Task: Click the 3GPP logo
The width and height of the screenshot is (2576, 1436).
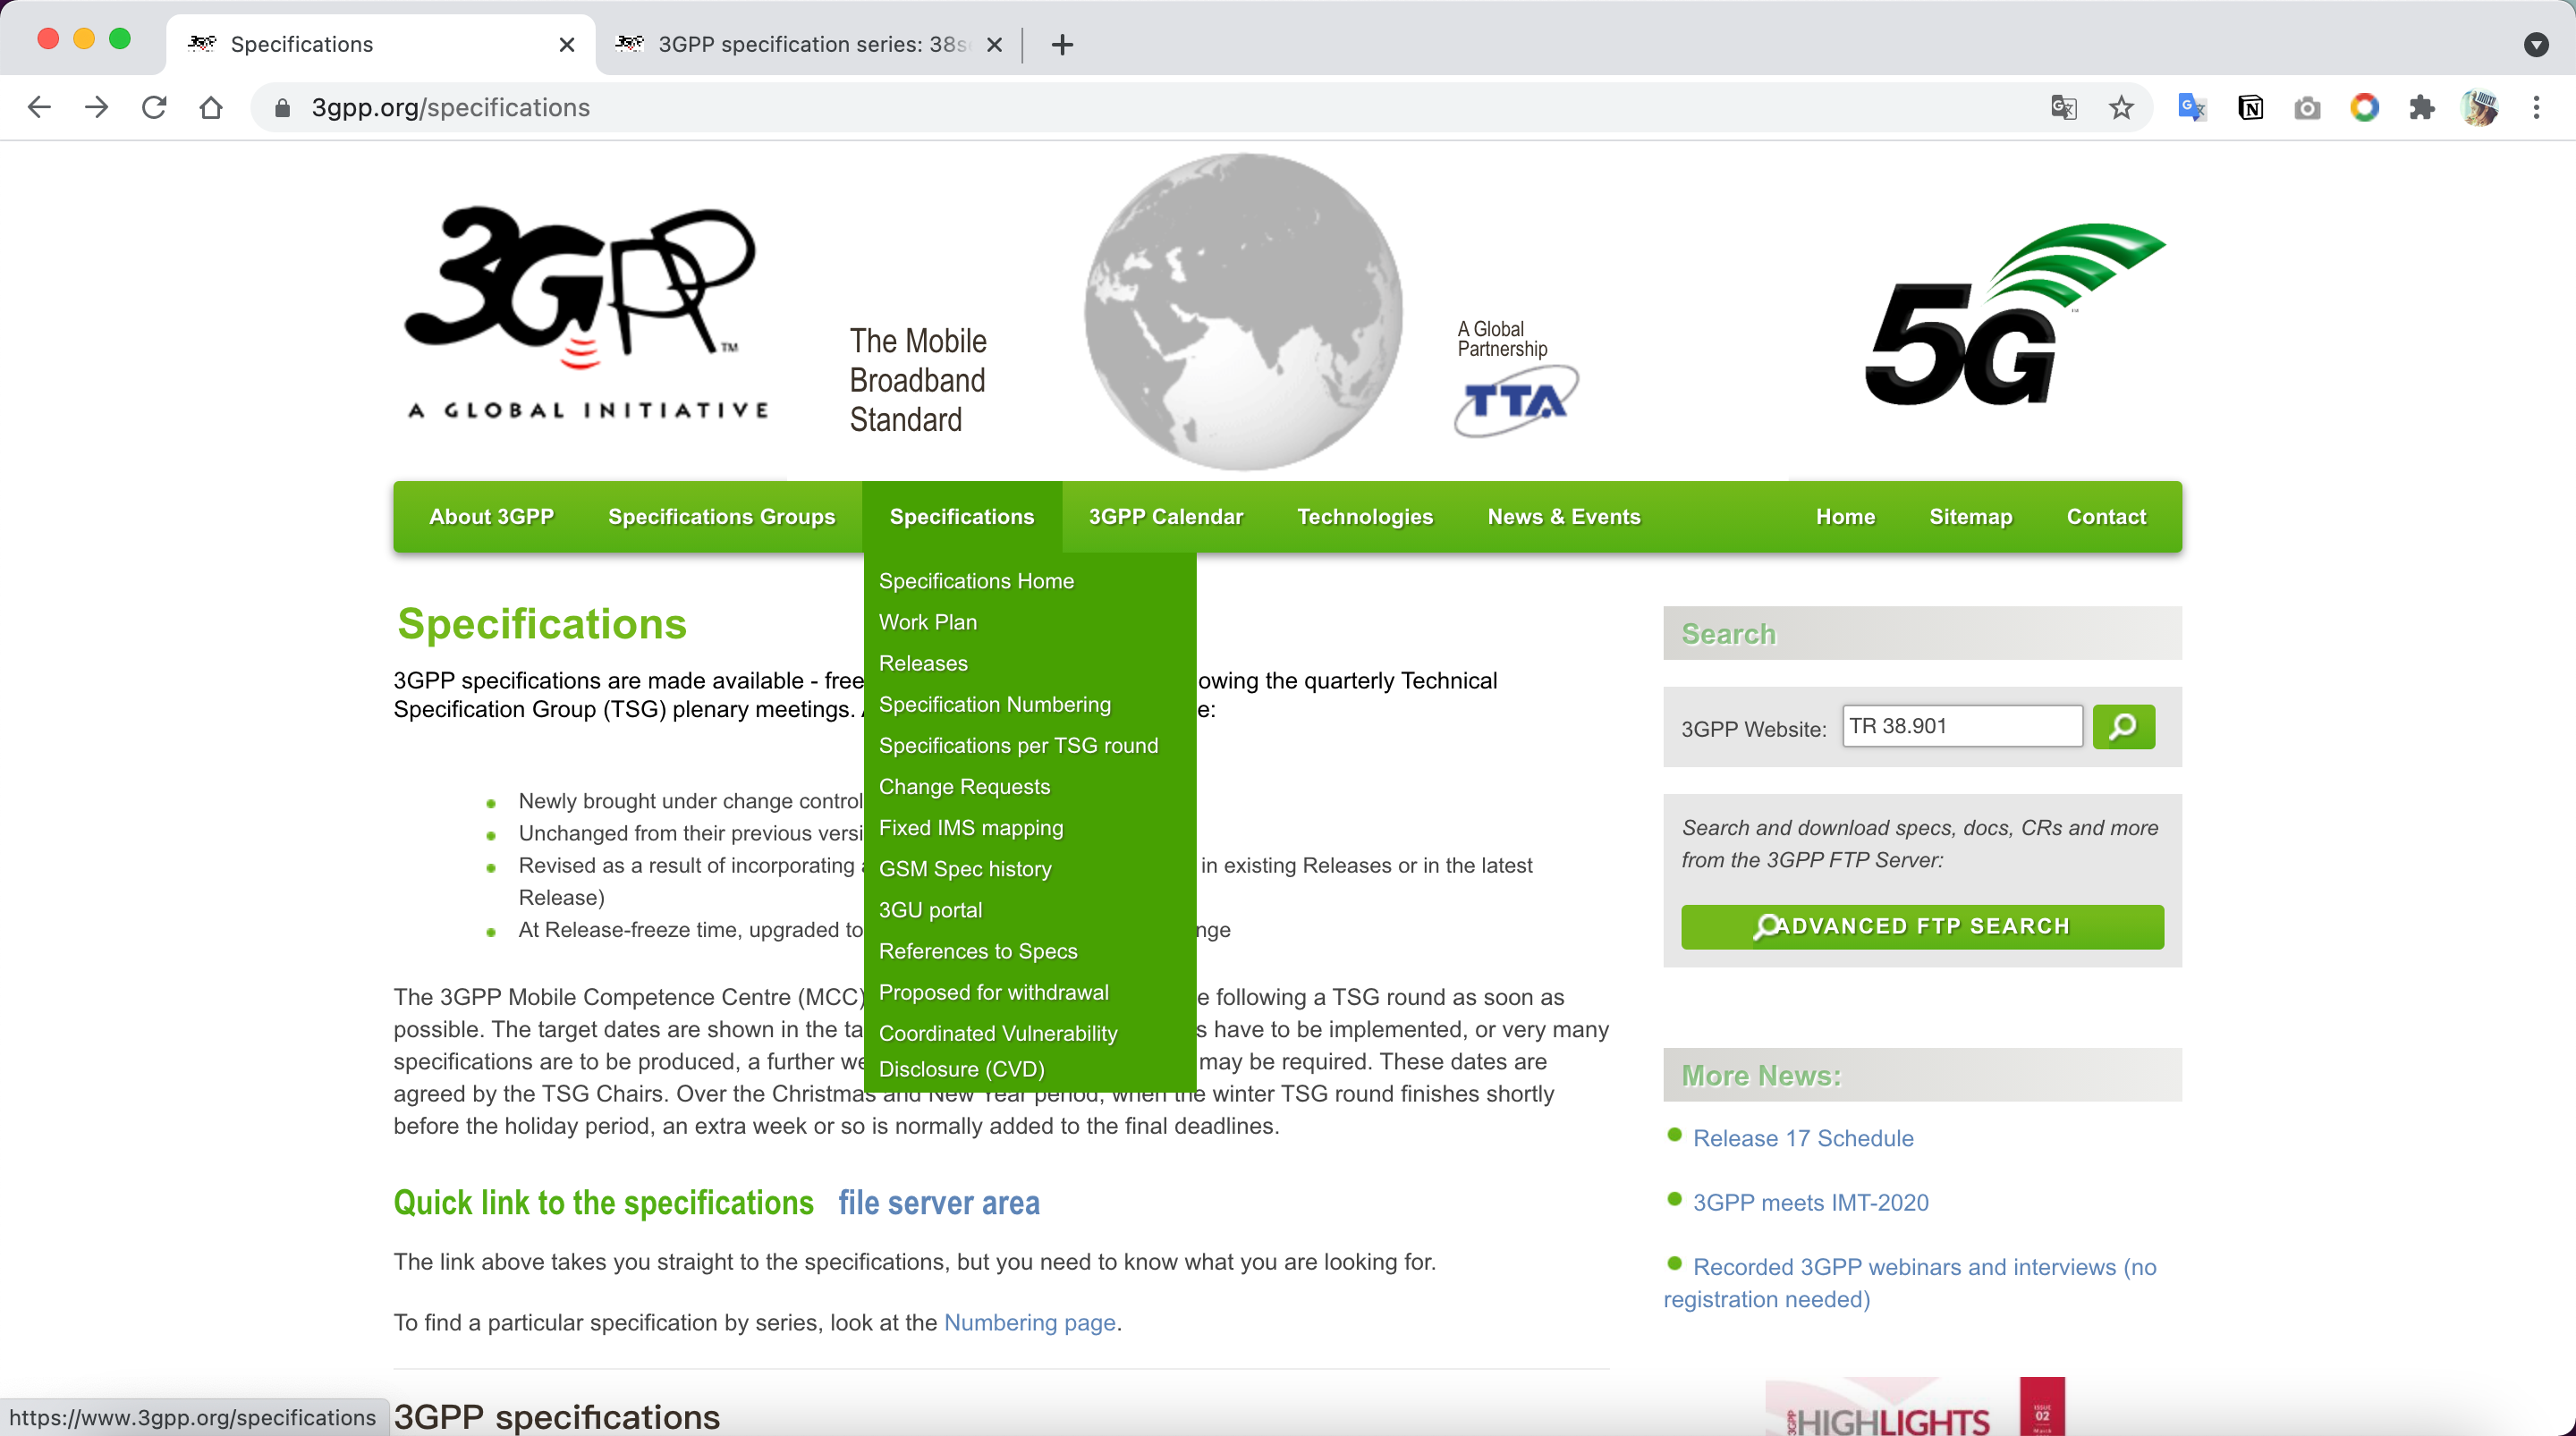Action: point(587,311)
